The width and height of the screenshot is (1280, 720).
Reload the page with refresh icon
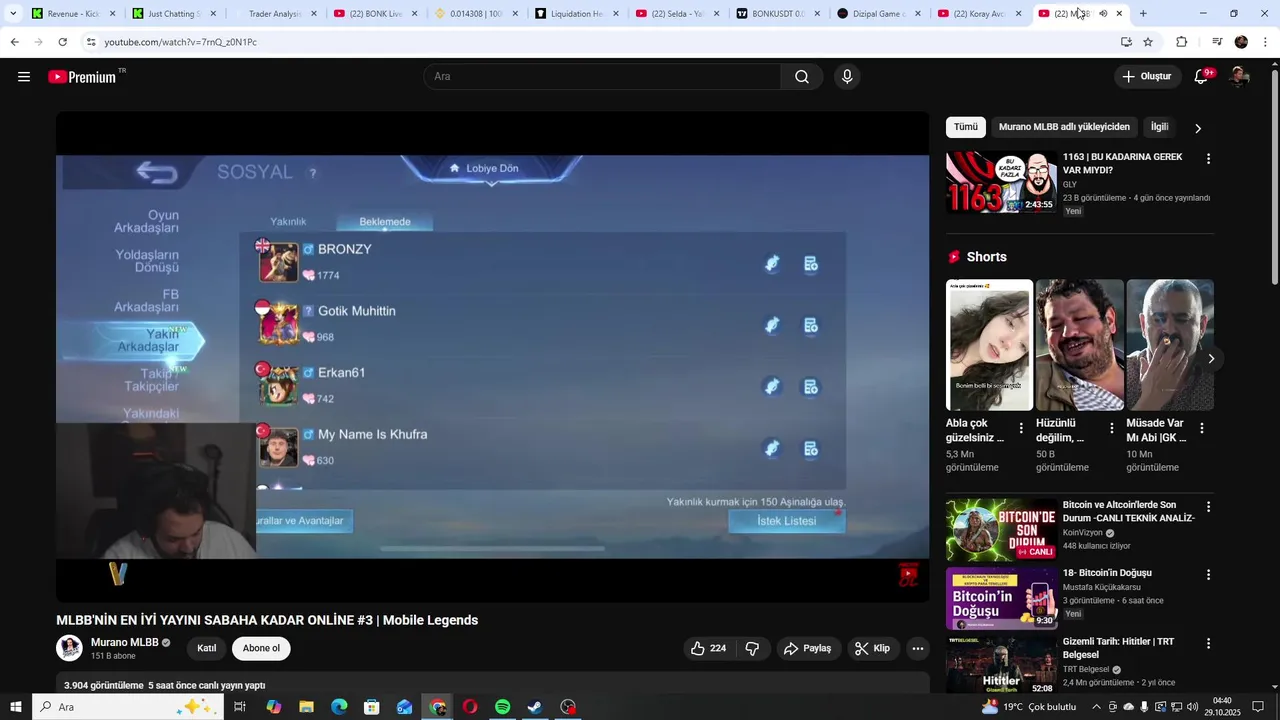(x=62, y=42)
